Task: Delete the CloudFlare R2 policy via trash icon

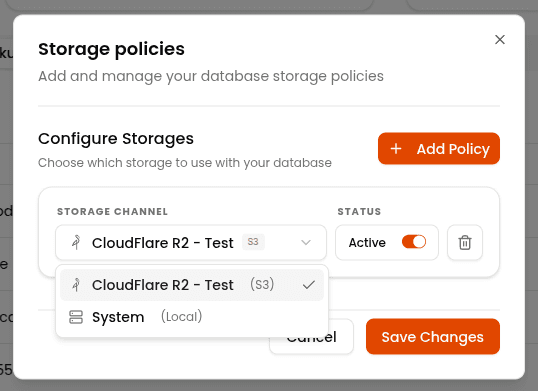Action: (465, 242)
